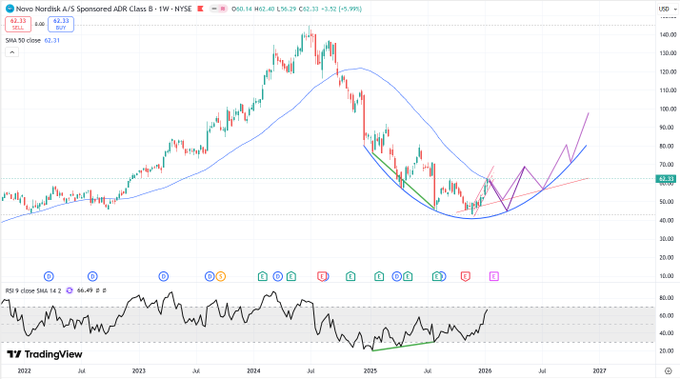Viewport: 680px width, 379px height.
Task: Click the dividend marker near March 2022
Action: coord(49,276)
